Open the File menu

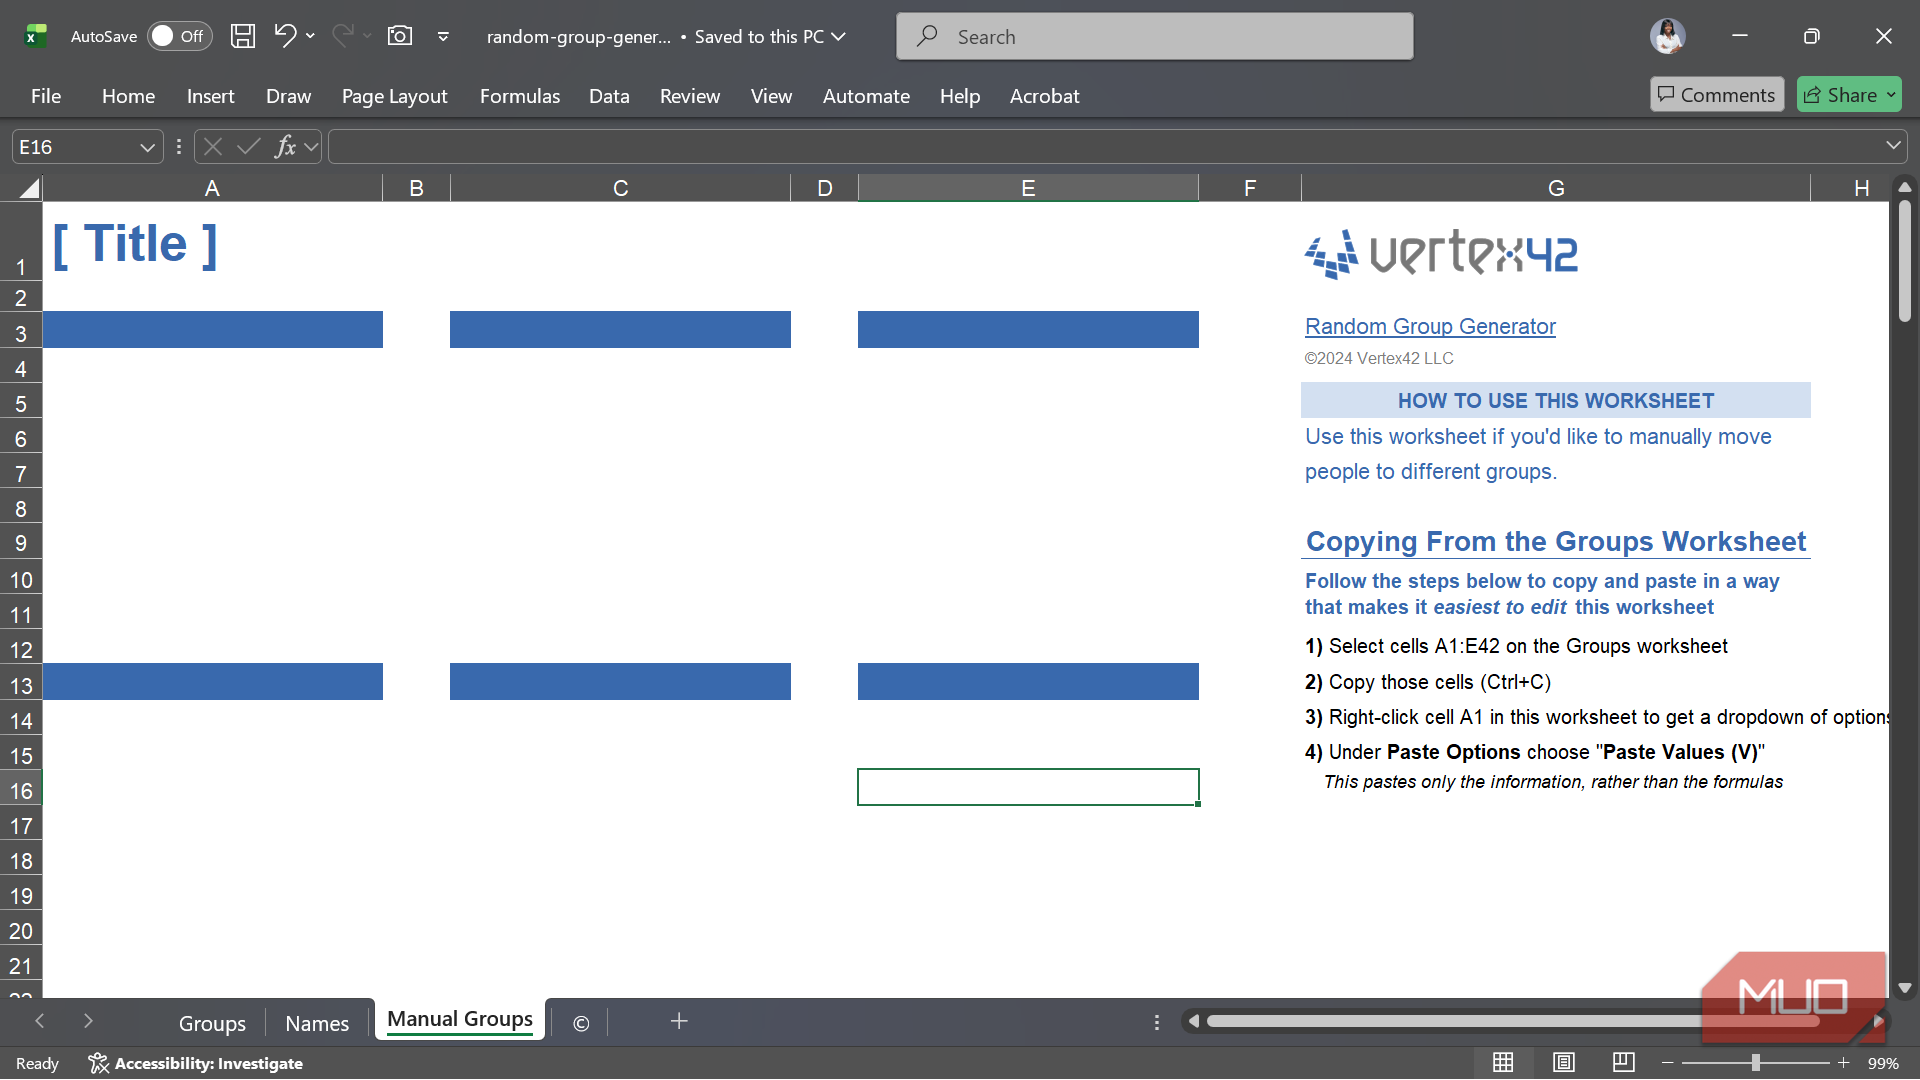point(46,96)
